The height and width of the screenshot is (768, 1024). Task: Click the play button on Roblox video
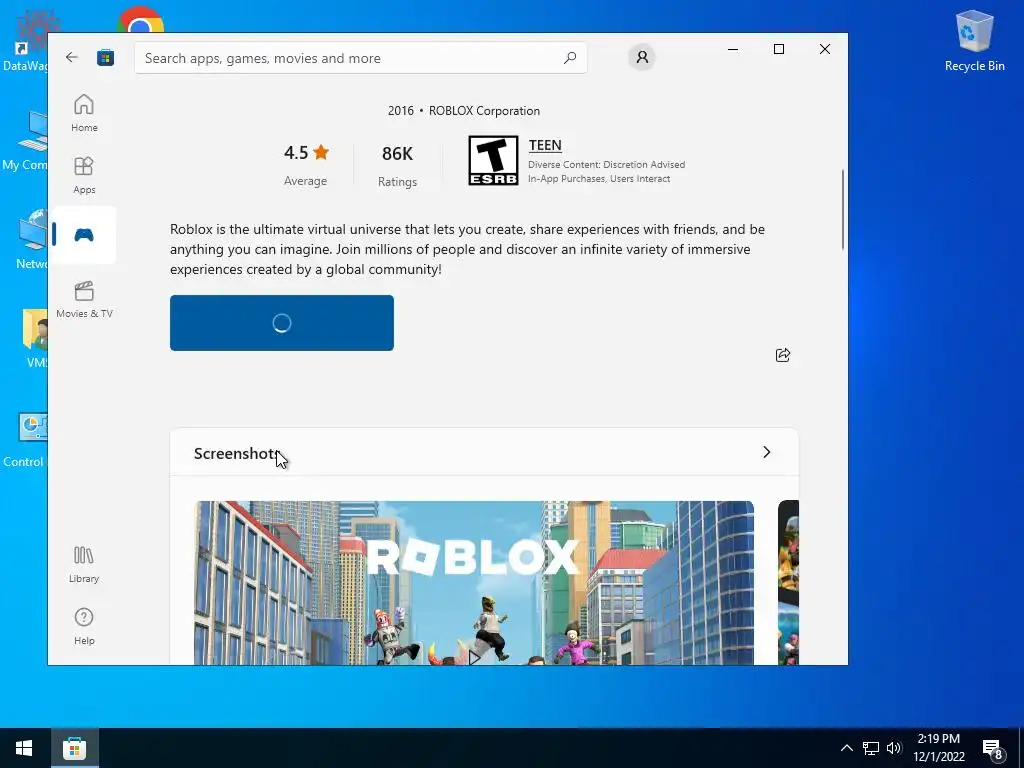tap(475, 656)
